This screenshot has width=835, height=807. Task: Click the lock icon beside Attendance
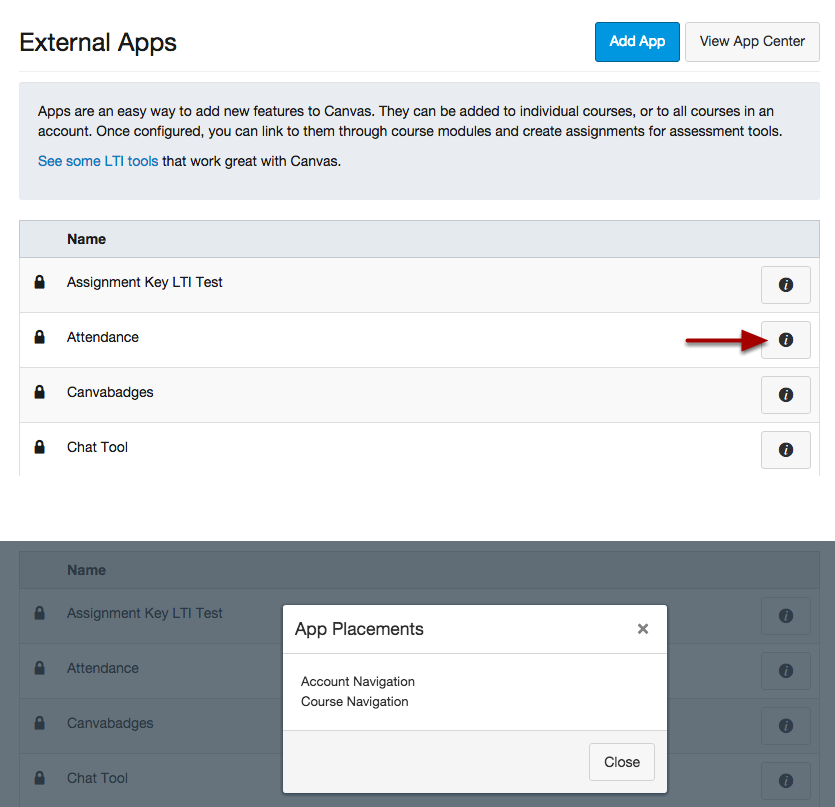tap(39, 337)
